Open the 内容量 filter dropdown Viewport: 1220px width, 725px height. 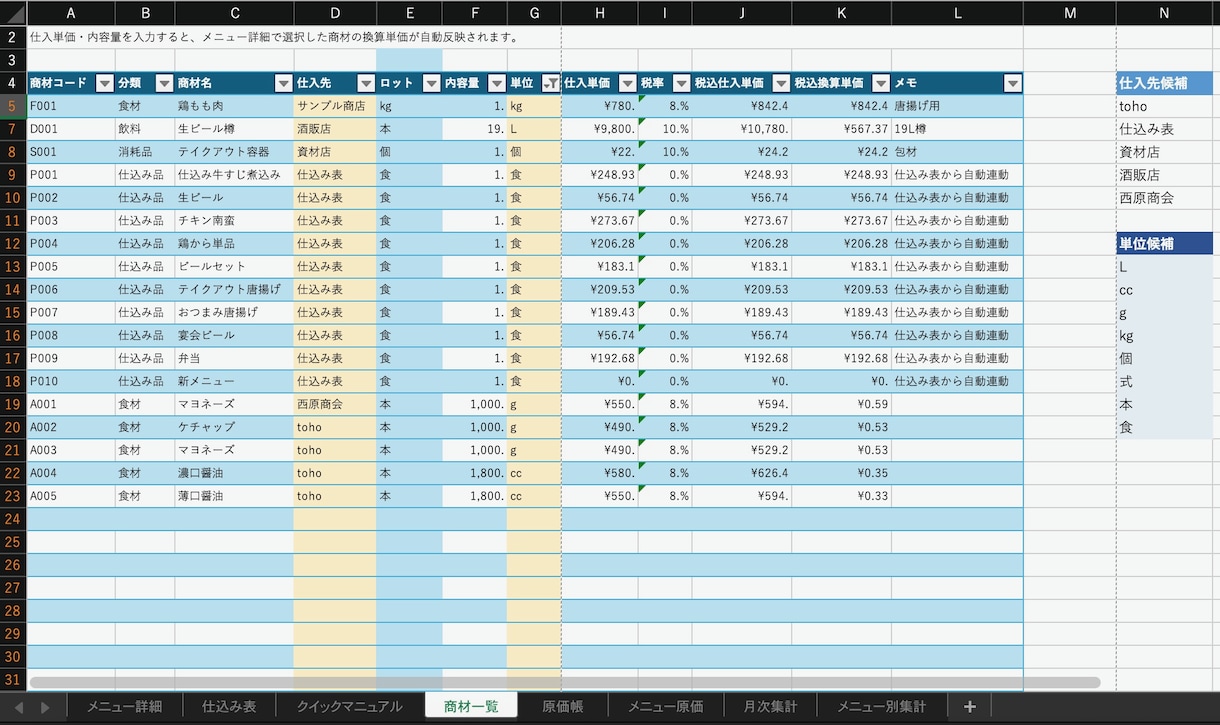click(496, 84)
